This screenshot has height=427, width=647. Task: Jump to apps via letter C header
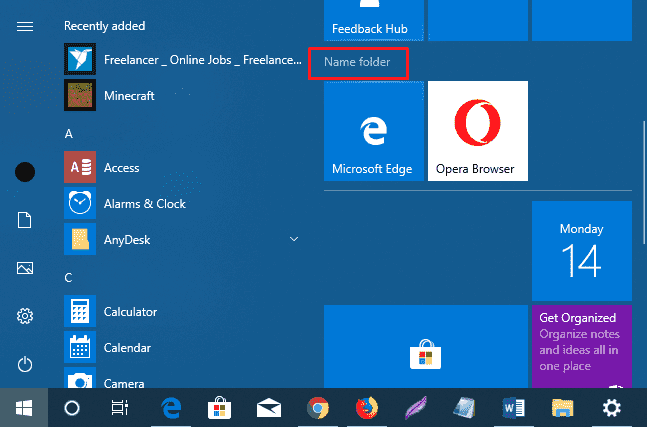tap(68, 278)
